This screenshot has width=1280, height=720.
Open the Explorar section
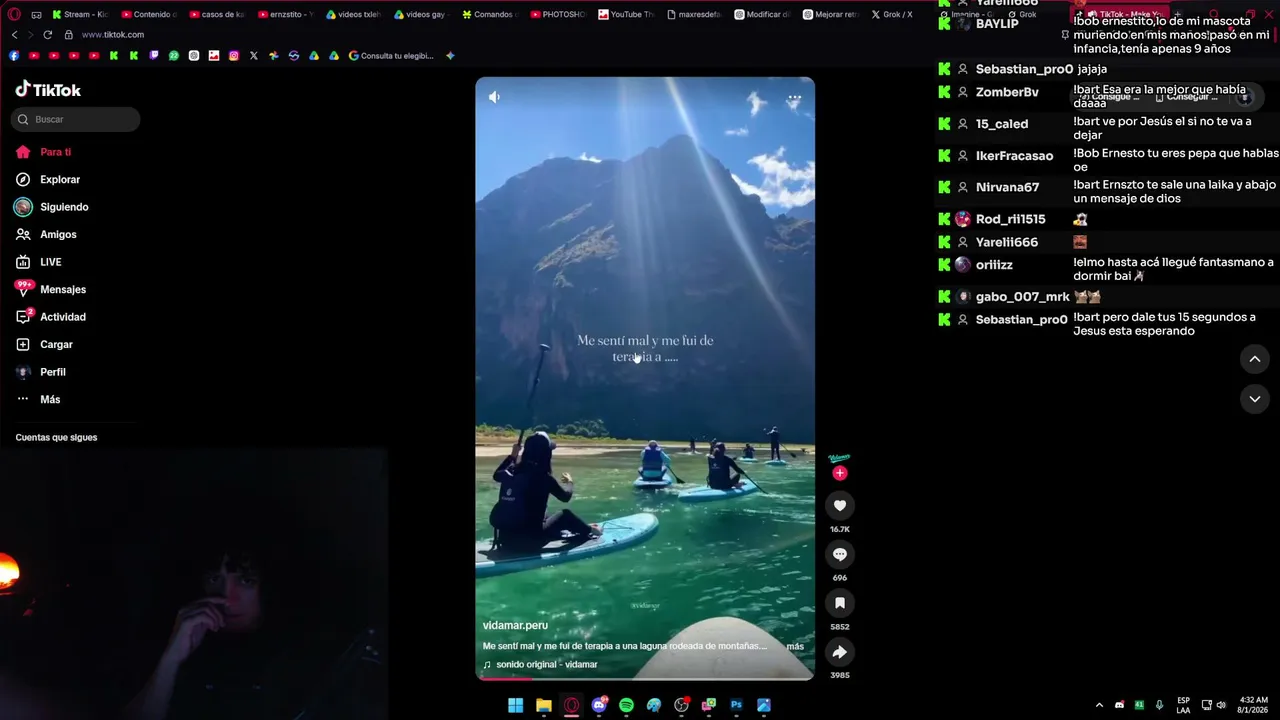pos(47,179)
